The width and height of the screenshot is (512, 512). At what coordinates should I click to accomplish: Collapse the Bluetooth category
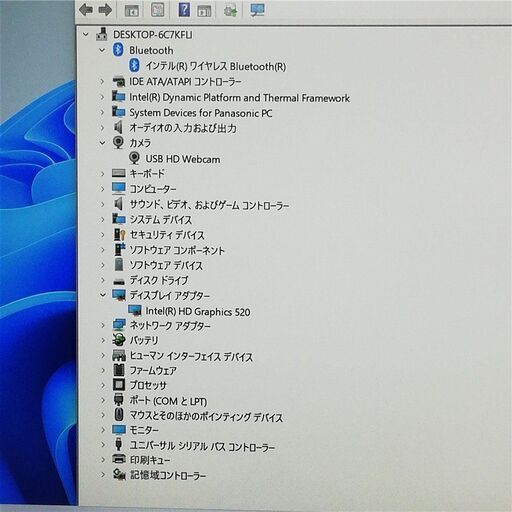(102, 50)
